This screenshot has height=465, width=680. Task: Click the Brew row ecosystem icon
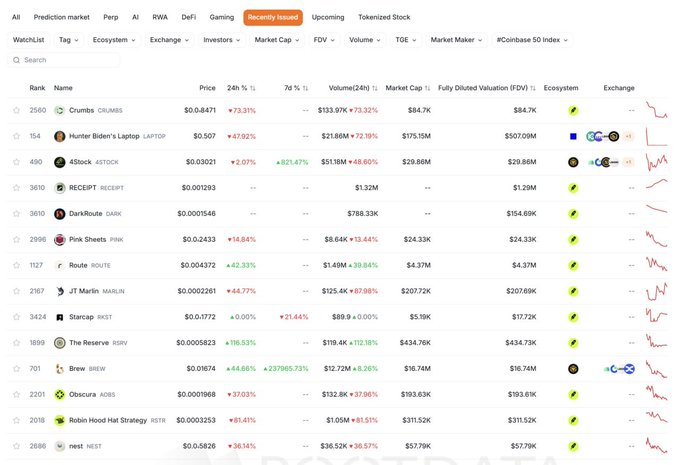click(573, 369)
